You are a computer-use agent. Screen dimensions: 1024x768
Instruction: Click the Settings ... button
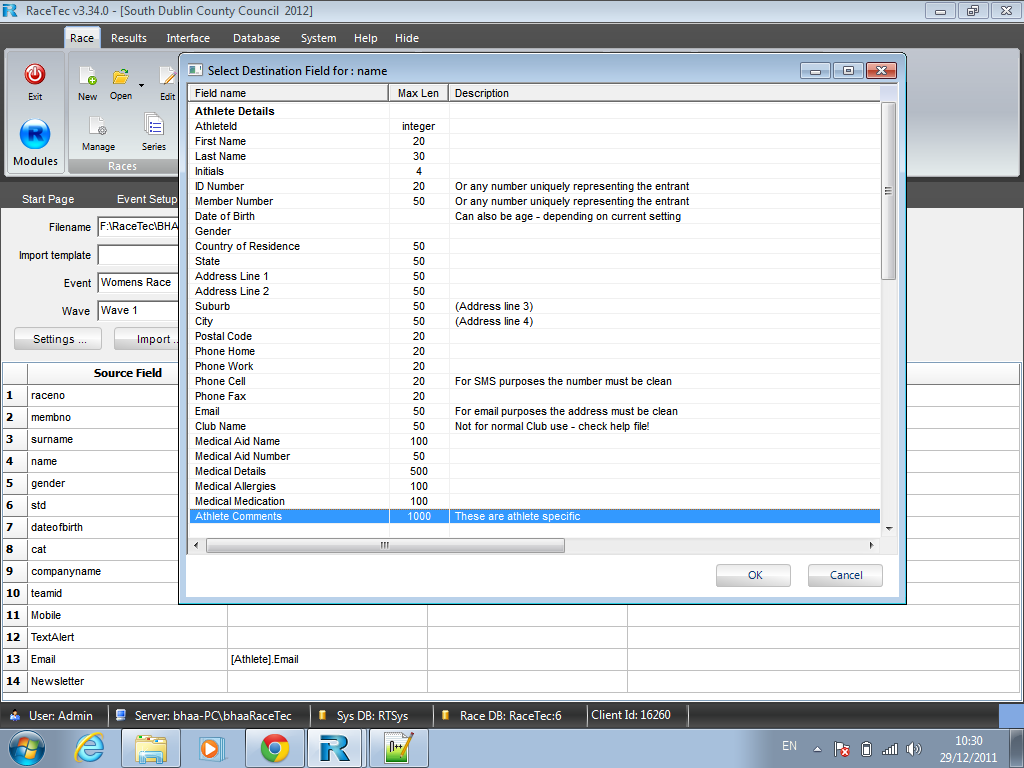(58, 339)
